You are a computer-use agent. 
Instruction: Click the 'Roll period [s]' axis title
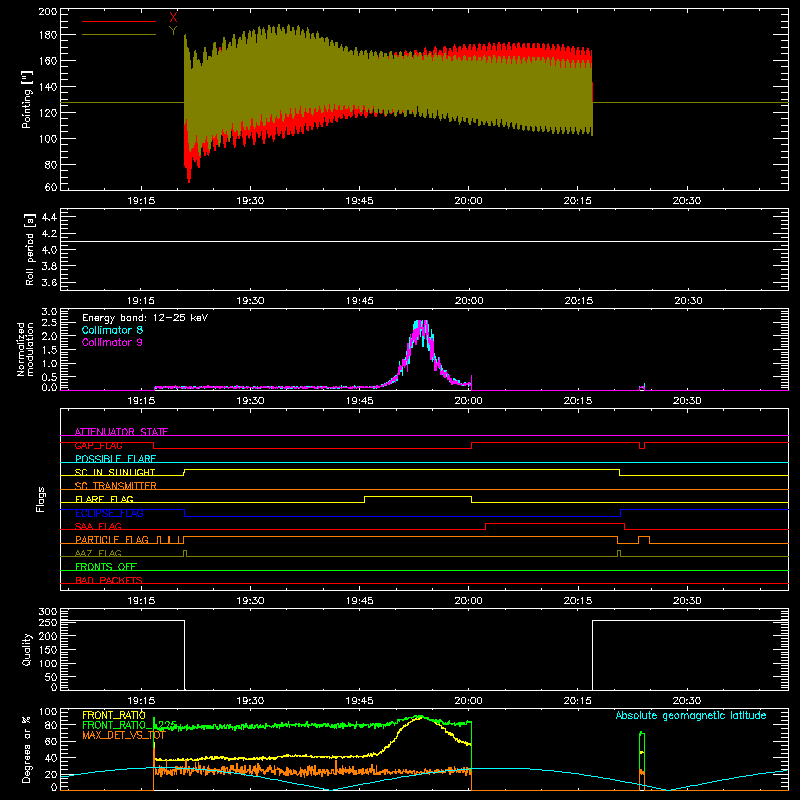(30, 249)
